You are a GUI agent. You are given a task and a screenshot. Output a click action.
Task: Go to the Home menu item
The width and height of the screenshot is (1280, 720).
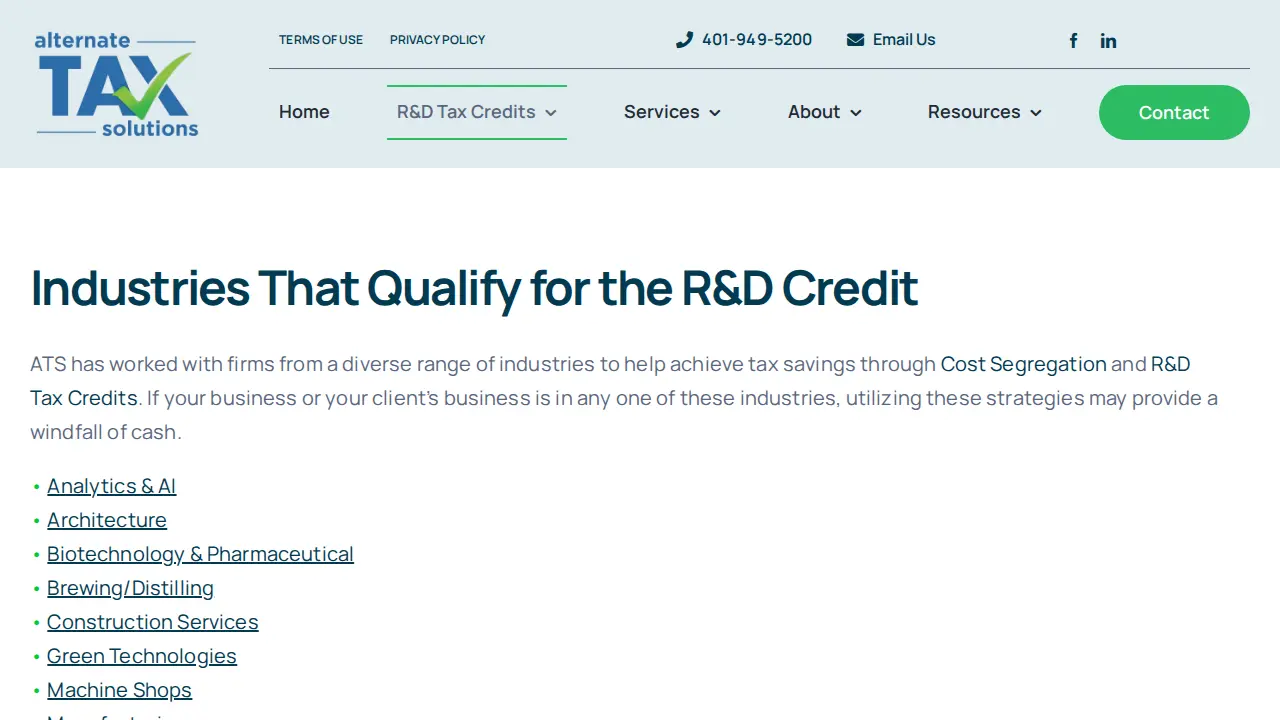304,112
